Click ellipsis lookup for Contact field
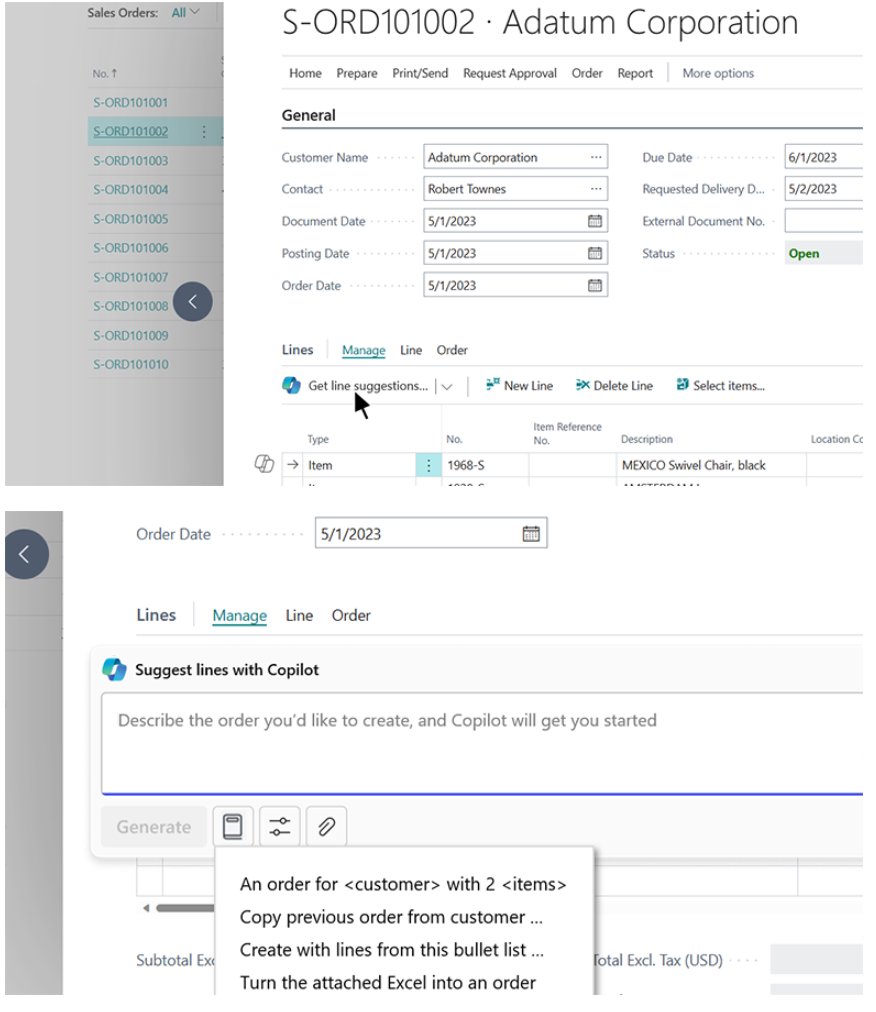876x1012 pixels. (x=595, y=188)
